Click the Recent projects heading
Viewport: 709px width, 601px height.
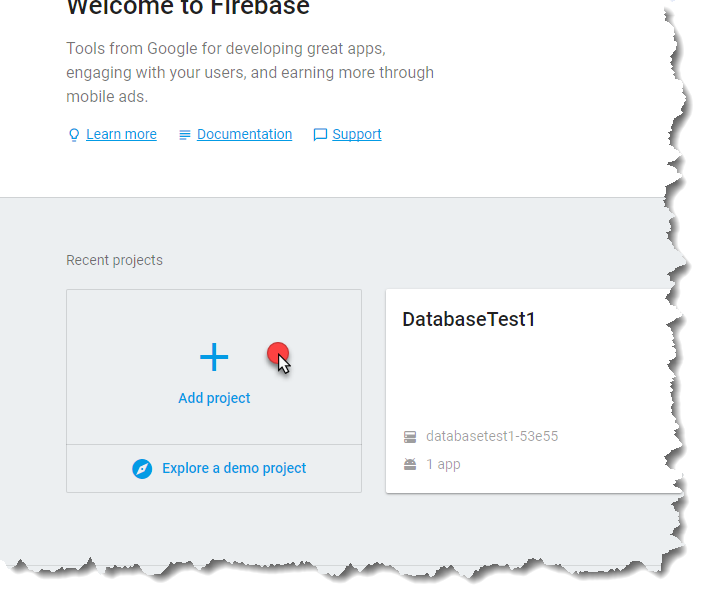click(114, 260)
